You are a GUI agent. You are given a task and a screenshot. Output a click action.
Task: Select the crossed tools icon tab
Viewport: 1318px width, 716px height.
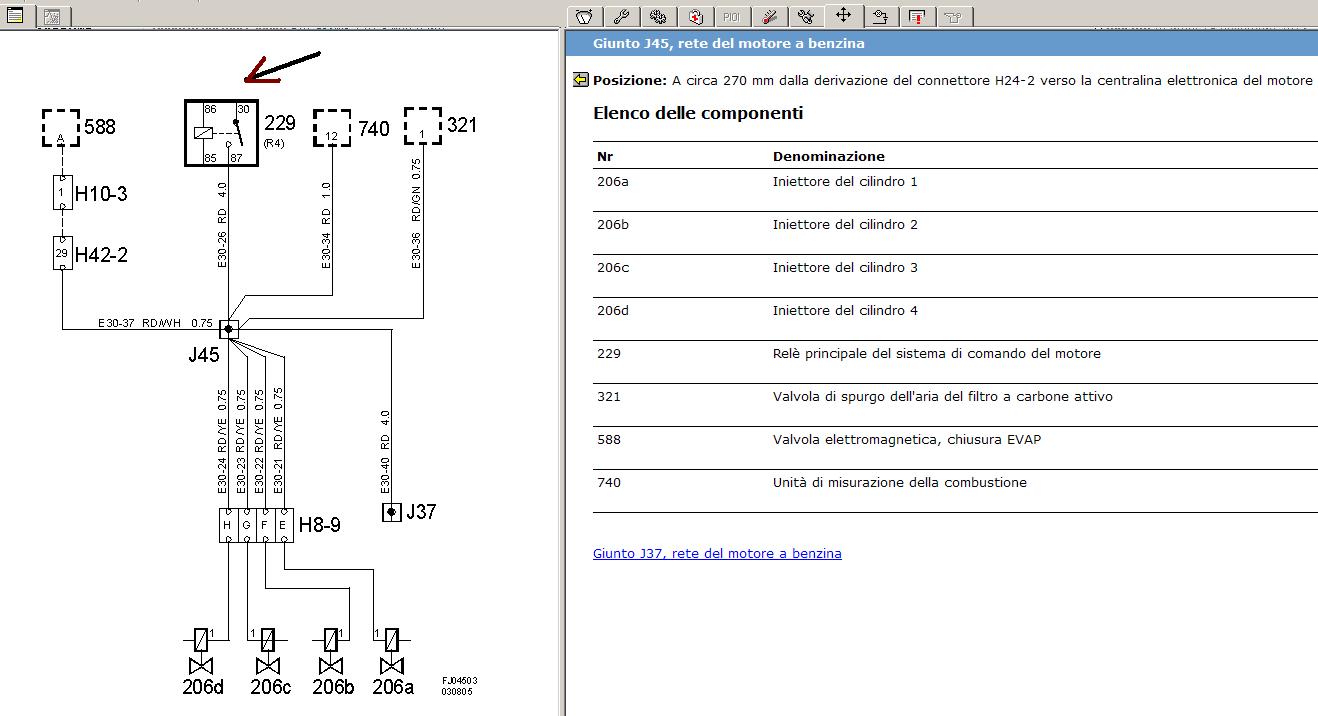point(805,16)
